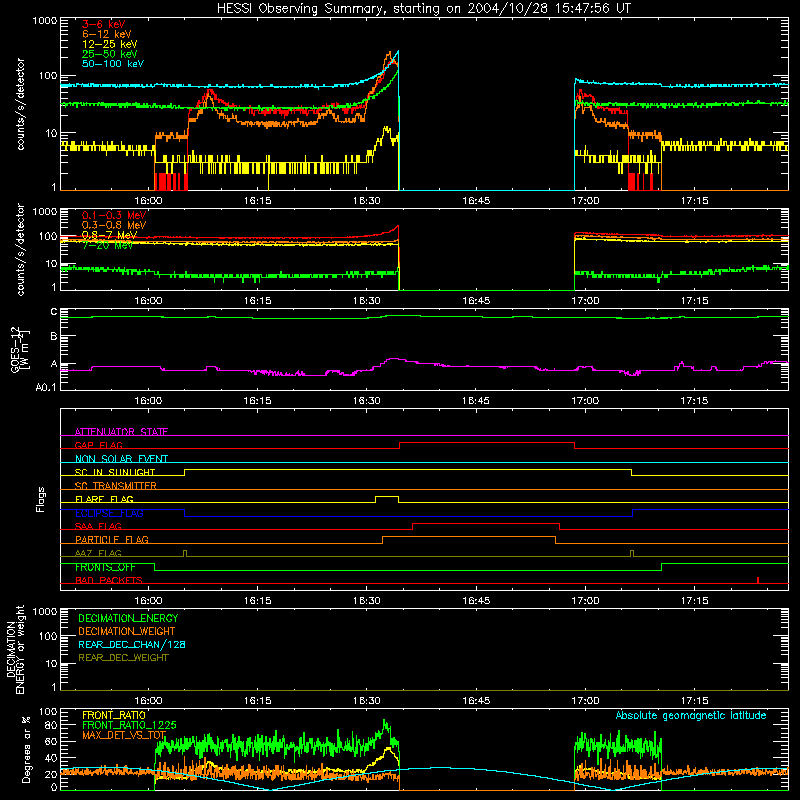Select the MAX_DET_VS_TOT legend label

click(124, 736)
